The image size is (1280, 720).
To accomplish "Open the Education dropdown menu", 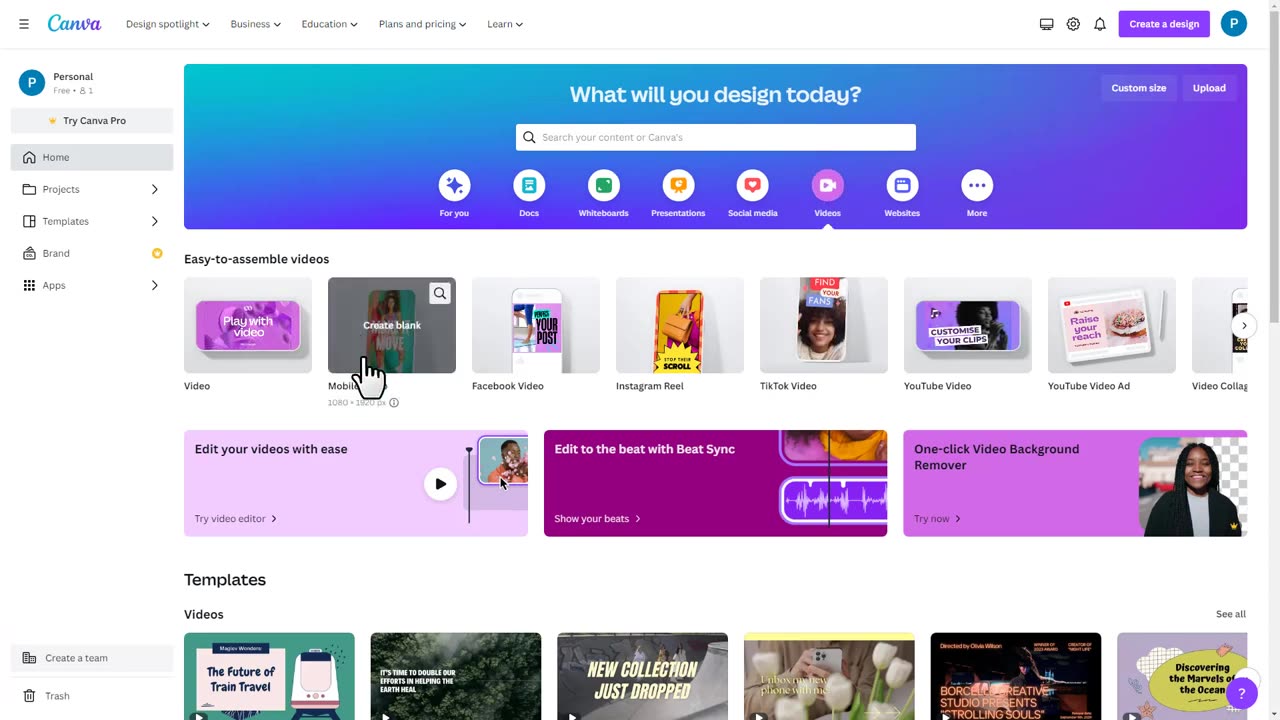I will pos(329,24).
